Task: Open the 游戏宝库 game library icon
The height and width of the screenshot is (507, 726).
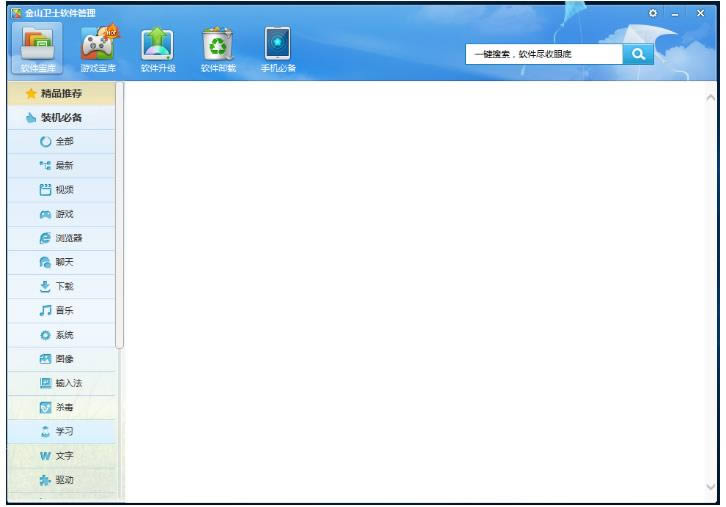Action: pyautogui.click(x=98, y=48)
